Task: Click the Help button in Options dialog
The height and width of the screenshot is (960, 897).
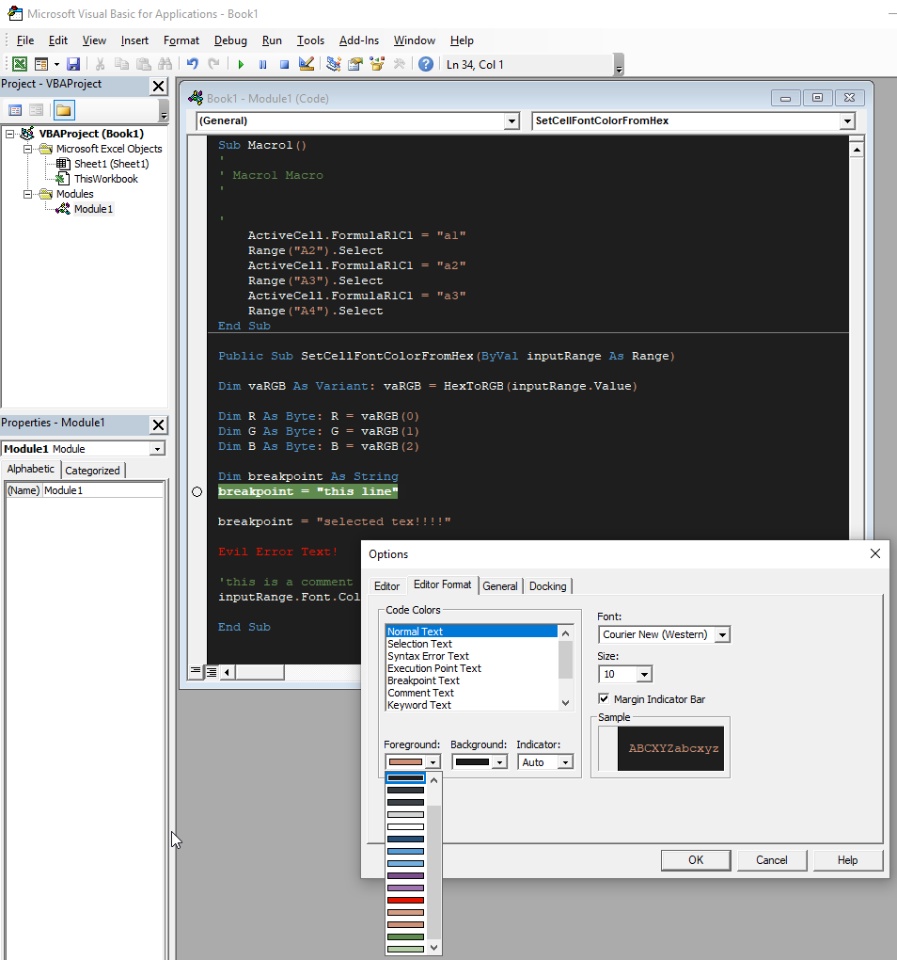Action: pyautogui.click(x=847, y=860)
